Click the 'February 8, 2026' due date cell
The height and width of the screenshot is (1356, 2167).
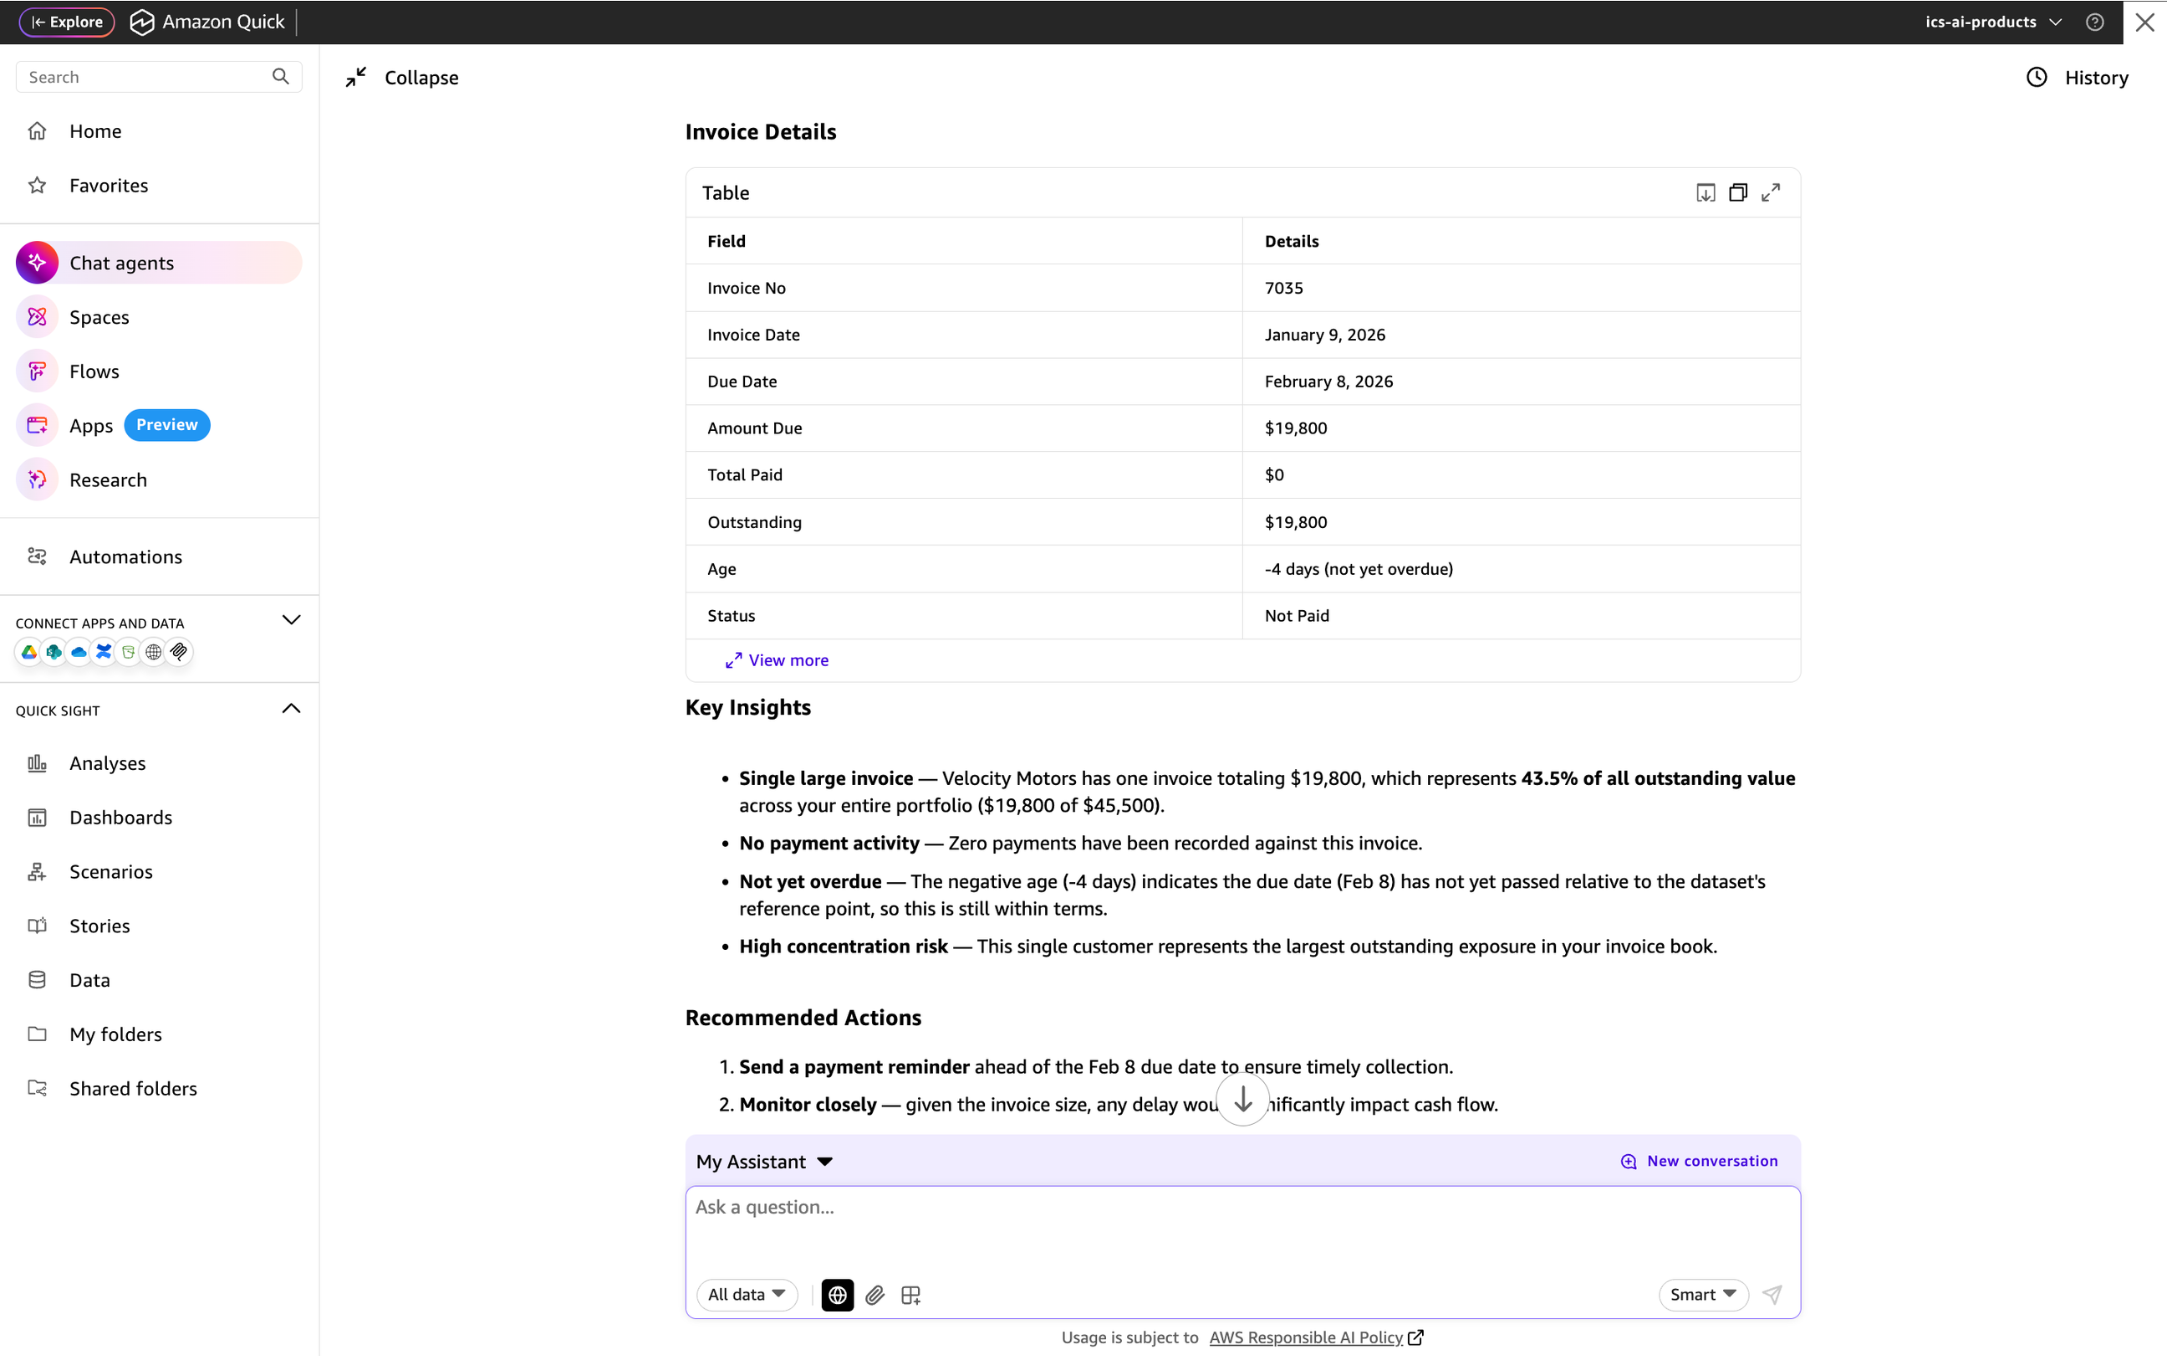(x=1520, y=381)
